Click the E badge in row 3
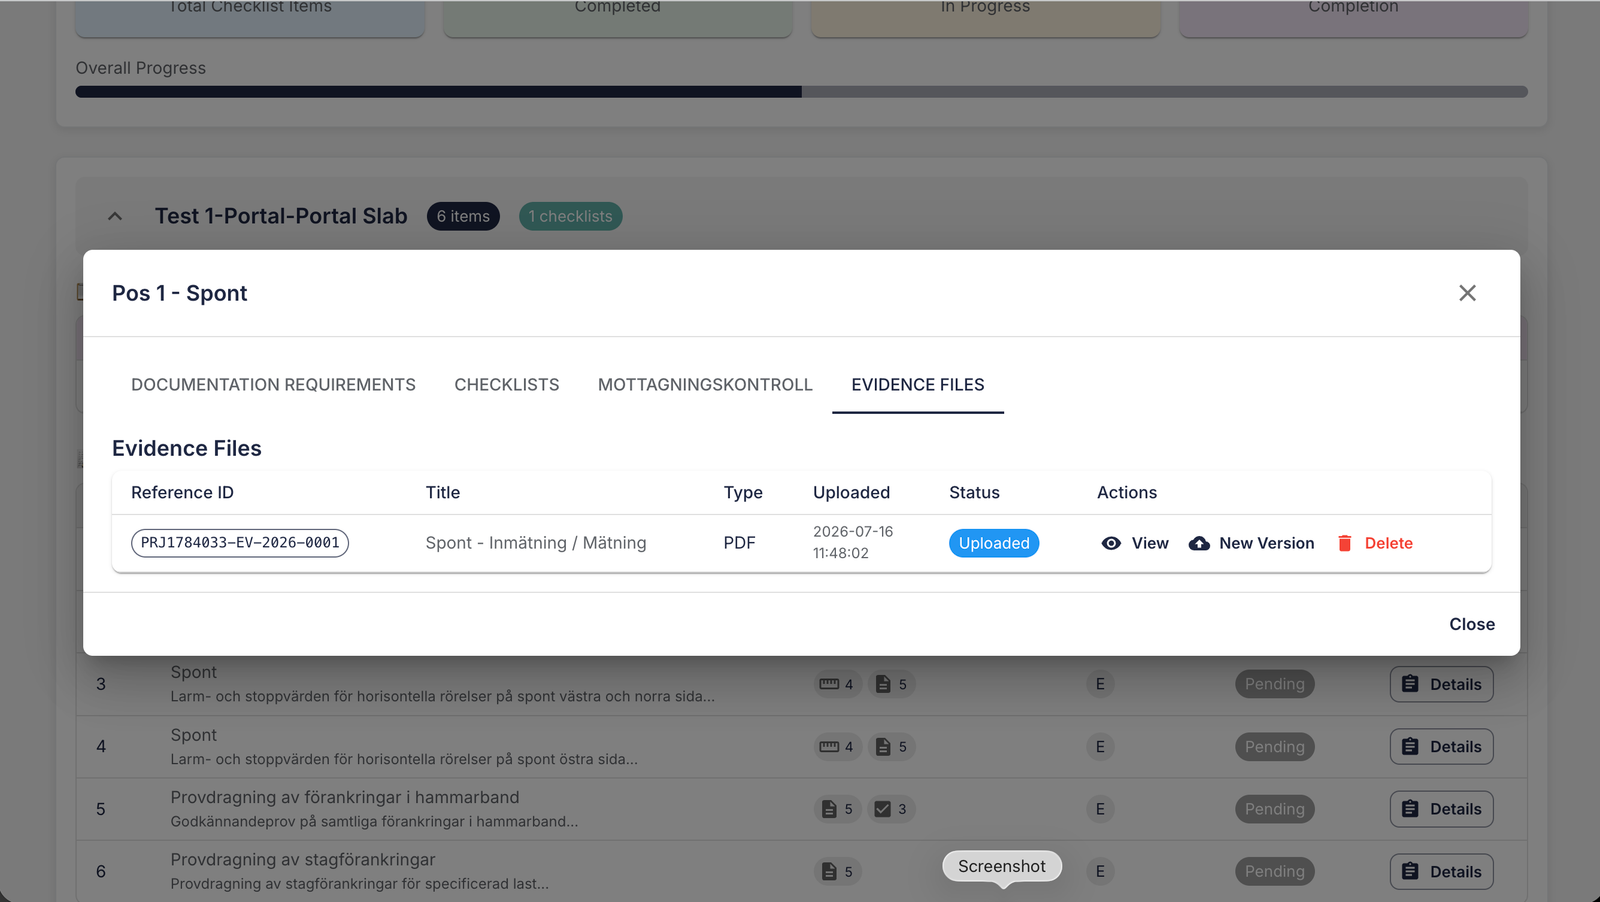 point(1100,684)
